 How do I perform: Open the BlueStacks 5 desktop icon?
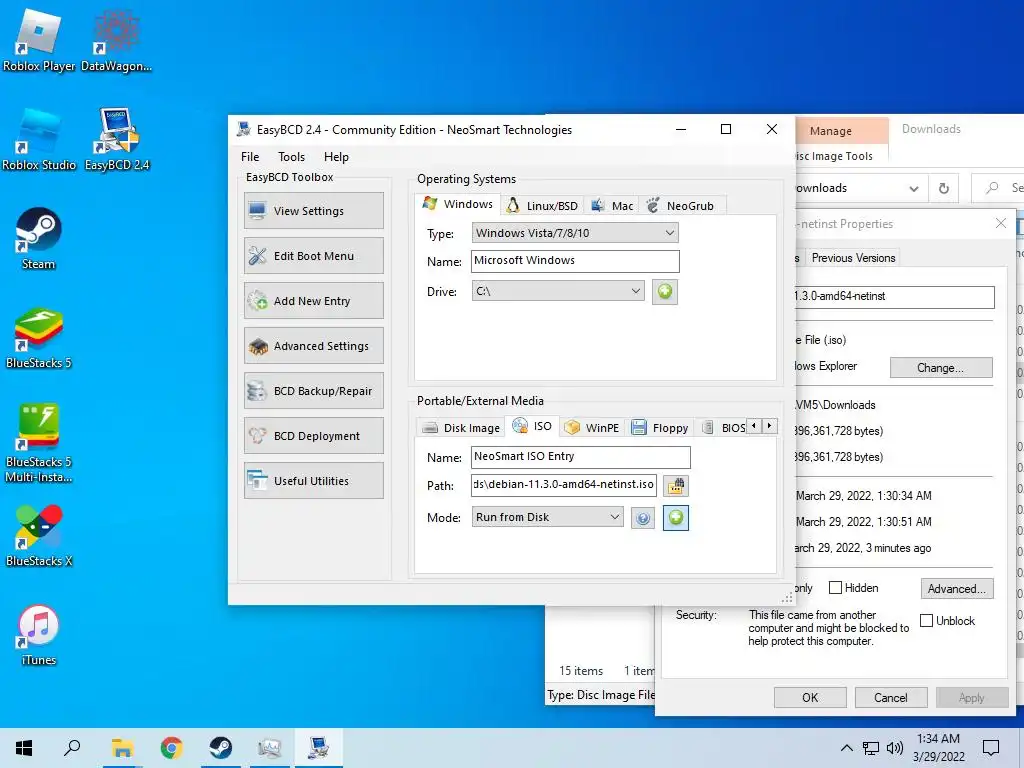coord(39,338)
